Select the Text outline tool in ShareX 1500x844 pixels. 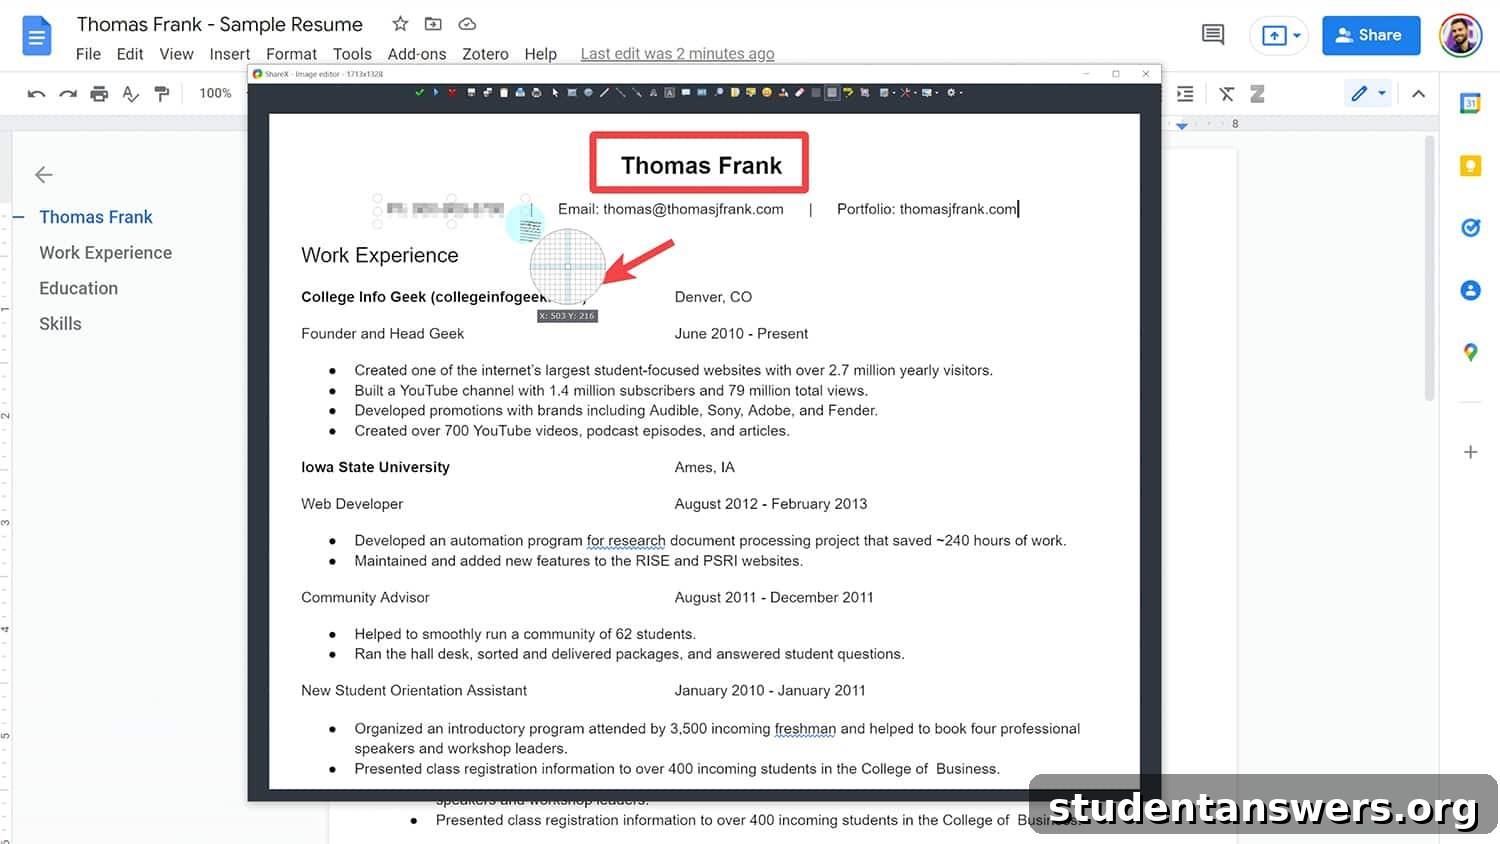[x=653, y=92]
